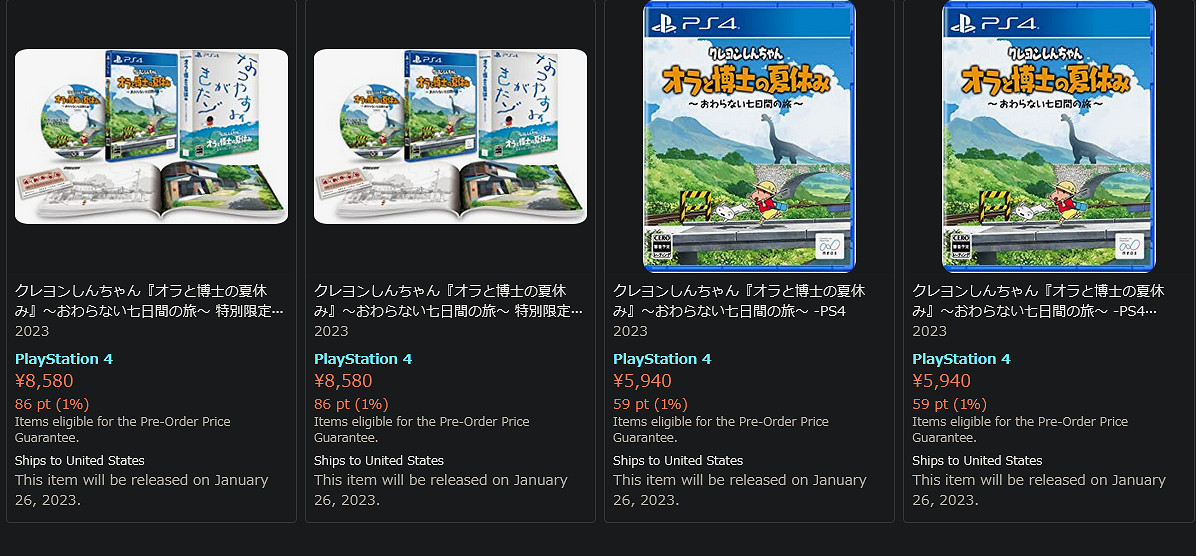Open the third card's title ending in -PS4
1196x556 pixels.
[739, 300]
